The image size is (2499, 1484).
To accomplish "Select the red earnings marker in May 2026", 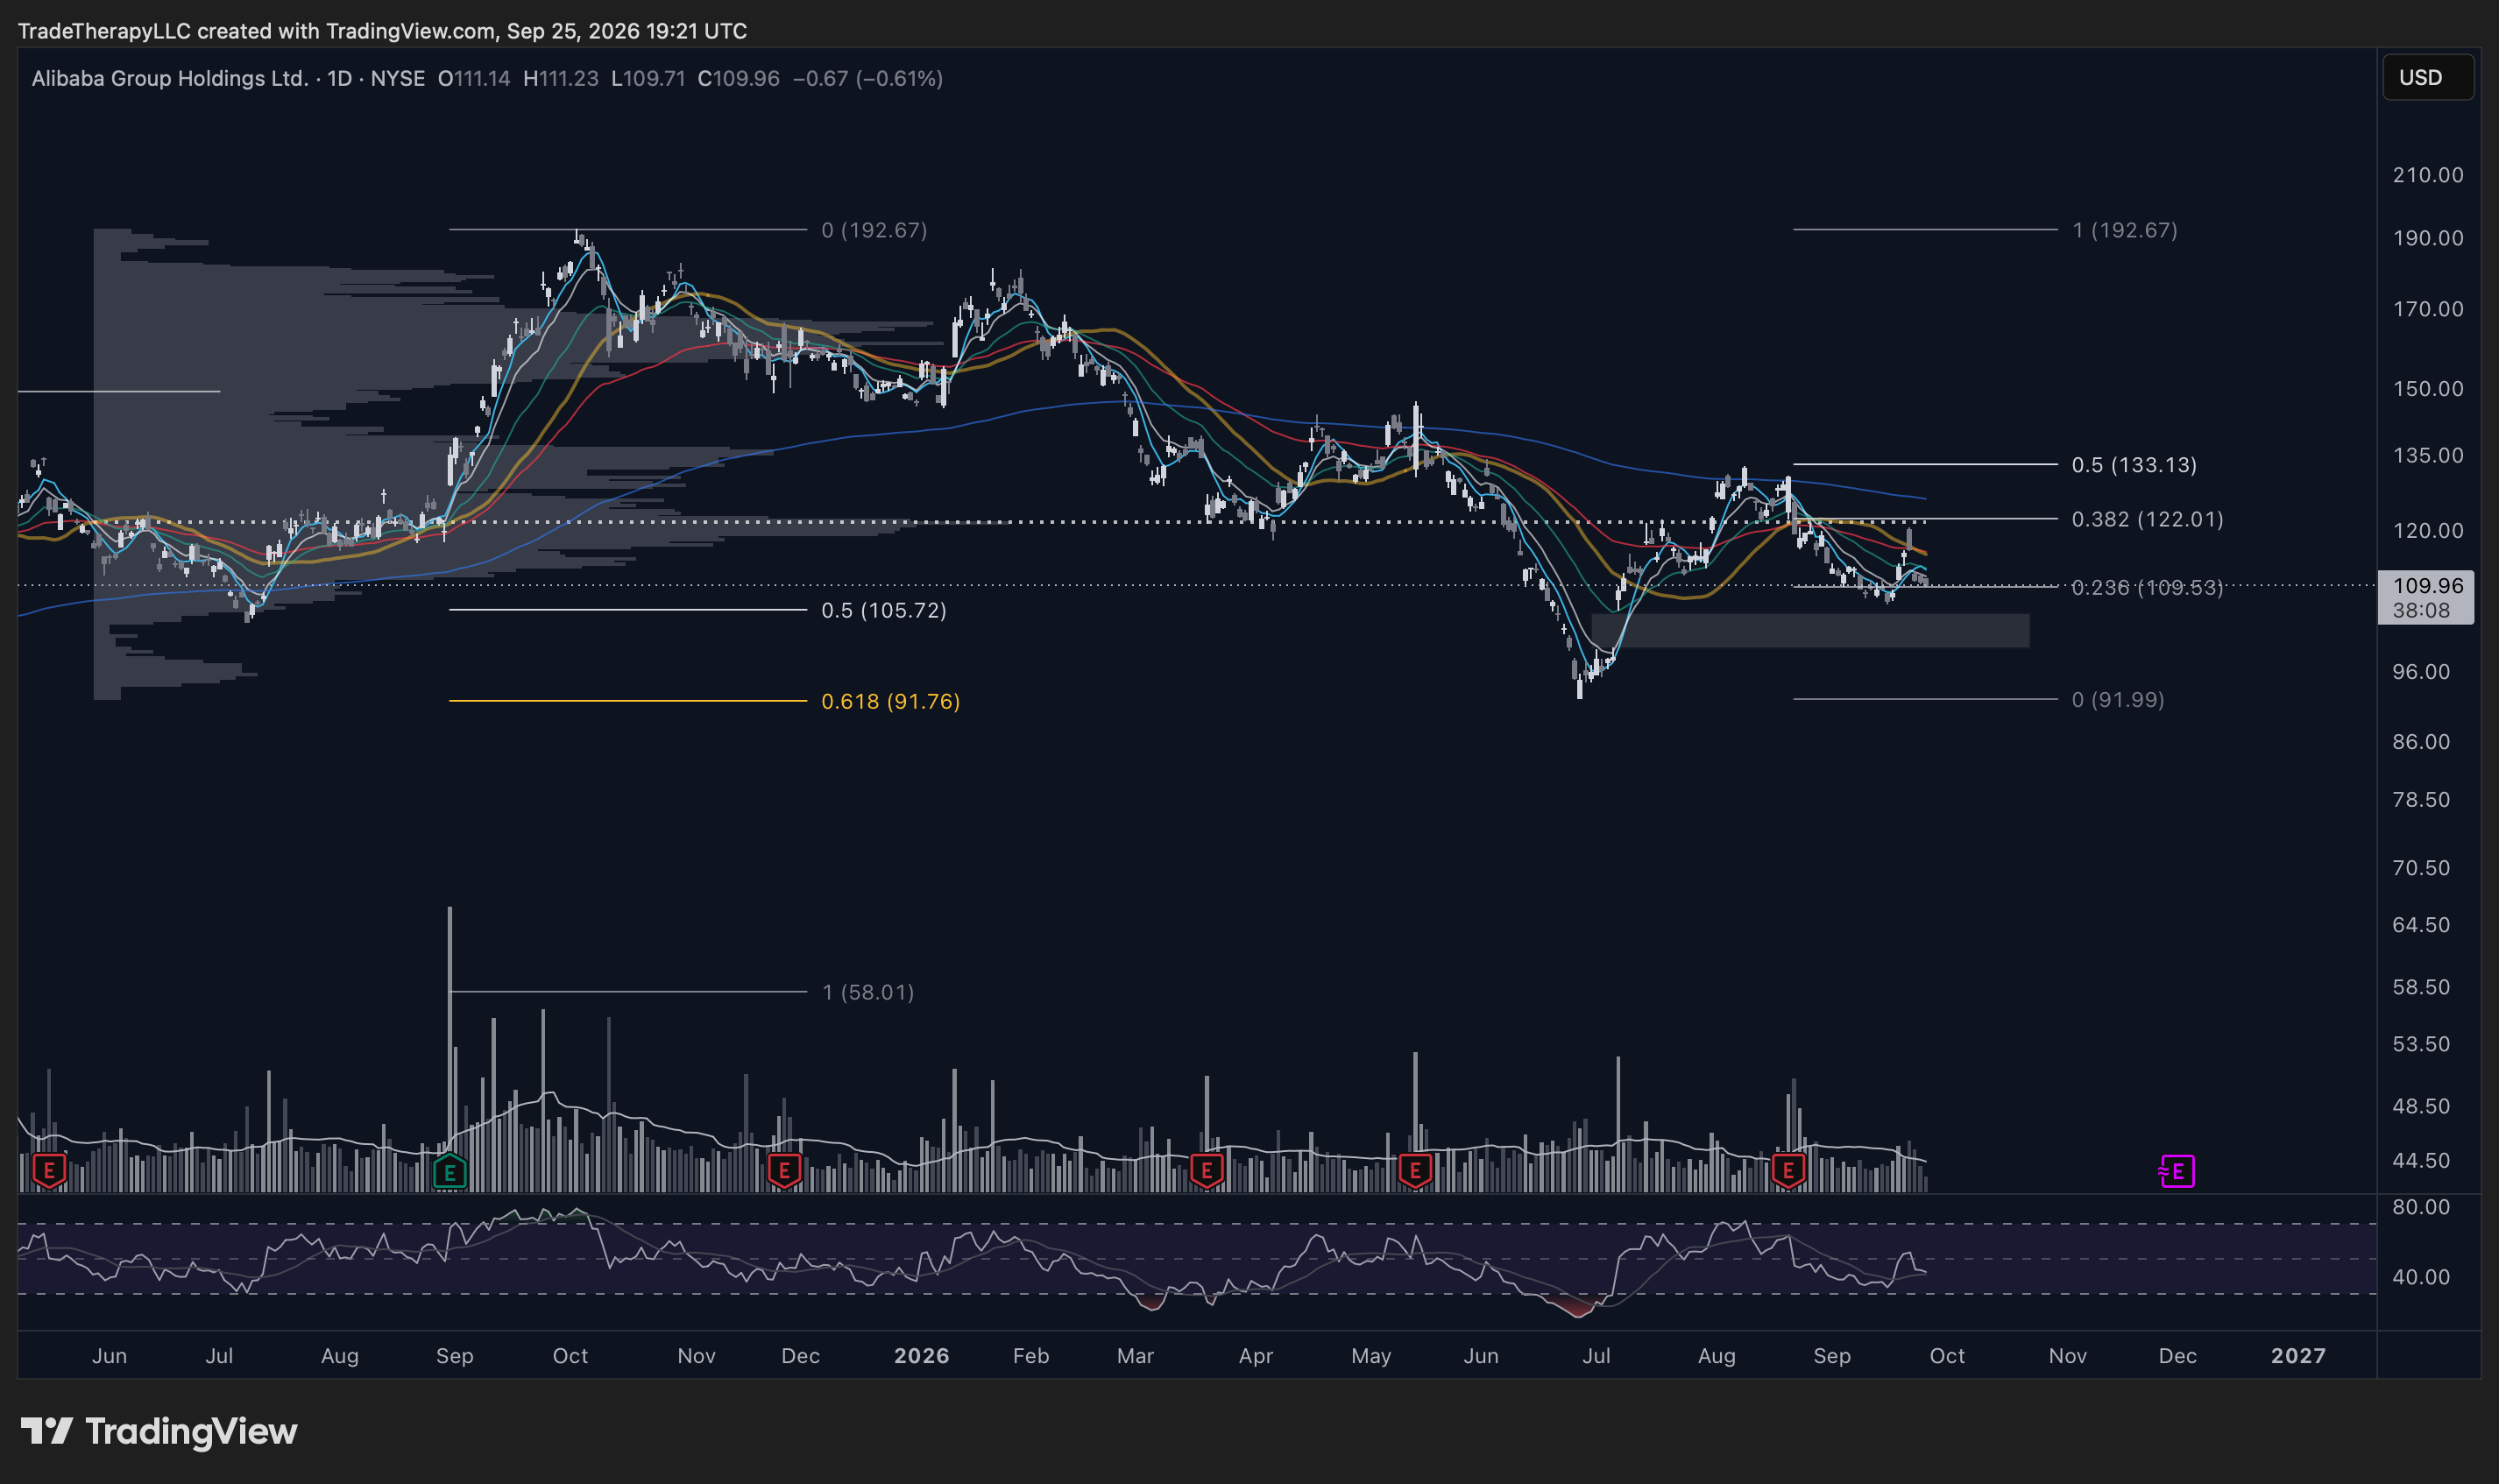I will (1415, 1170).
